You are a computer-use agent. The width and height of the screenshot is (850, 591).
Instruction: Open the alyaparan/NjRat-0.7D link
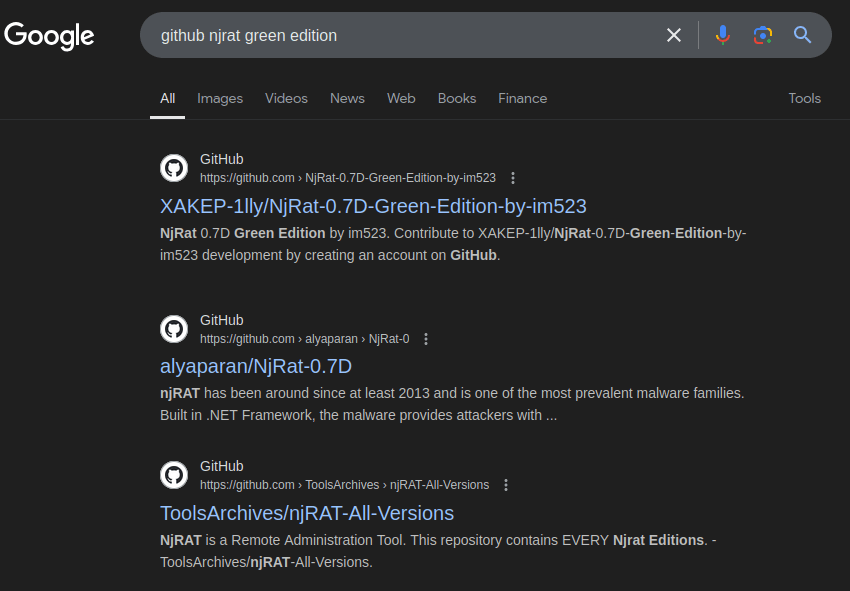click(256, 367)
